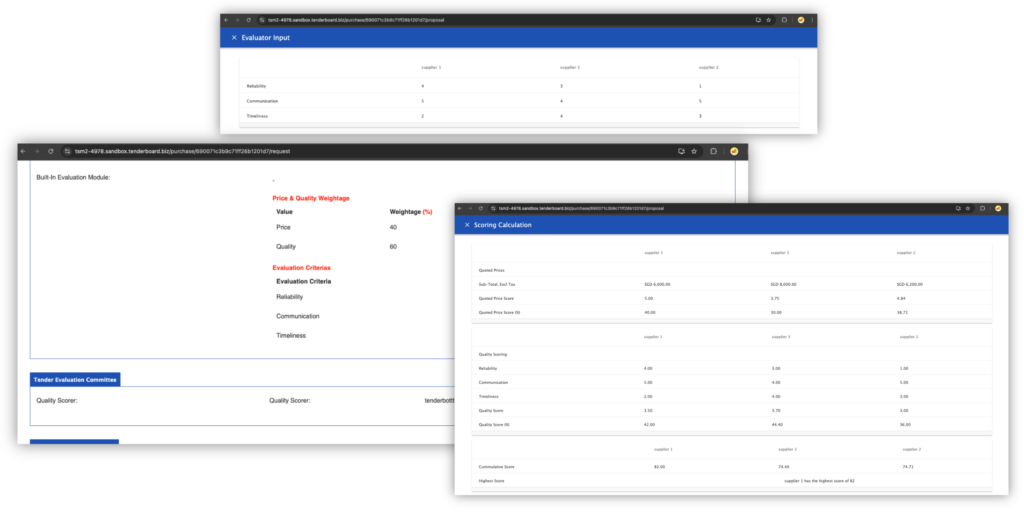Click profile avatar in Evaluator Input window

pos(800,20)
